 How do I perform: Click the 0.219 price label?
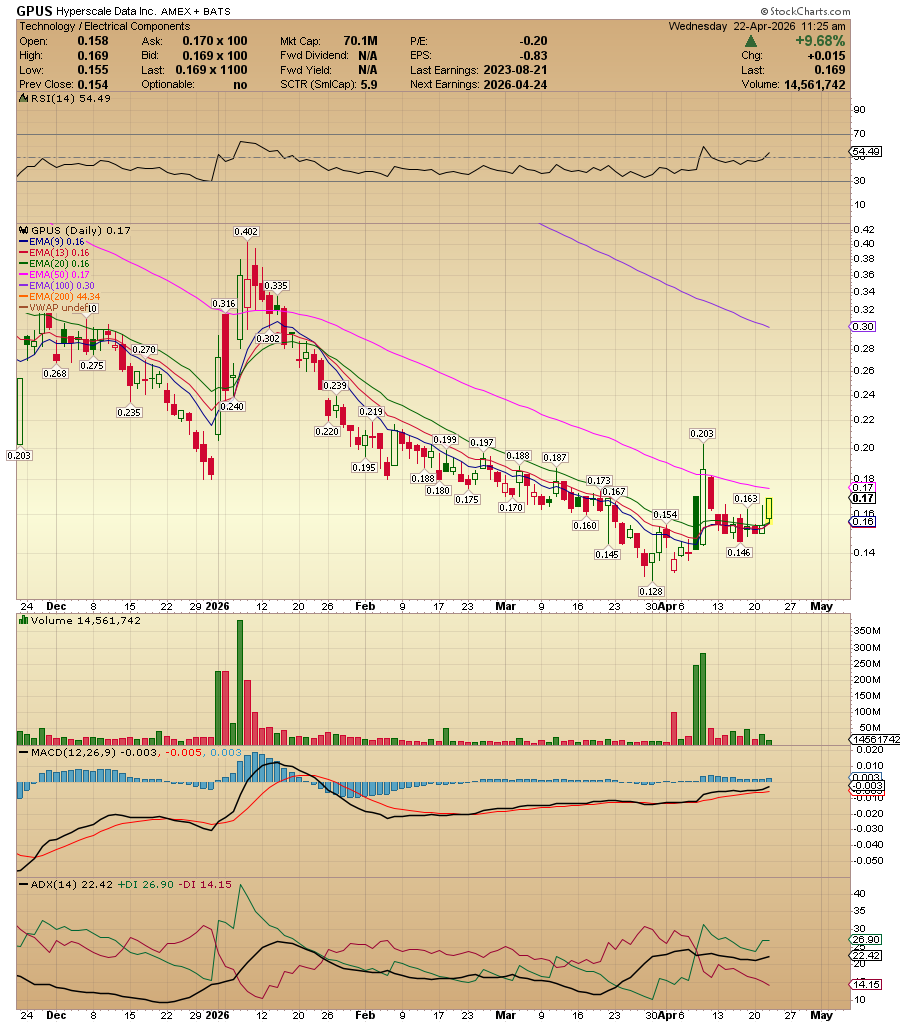[371, 412]
